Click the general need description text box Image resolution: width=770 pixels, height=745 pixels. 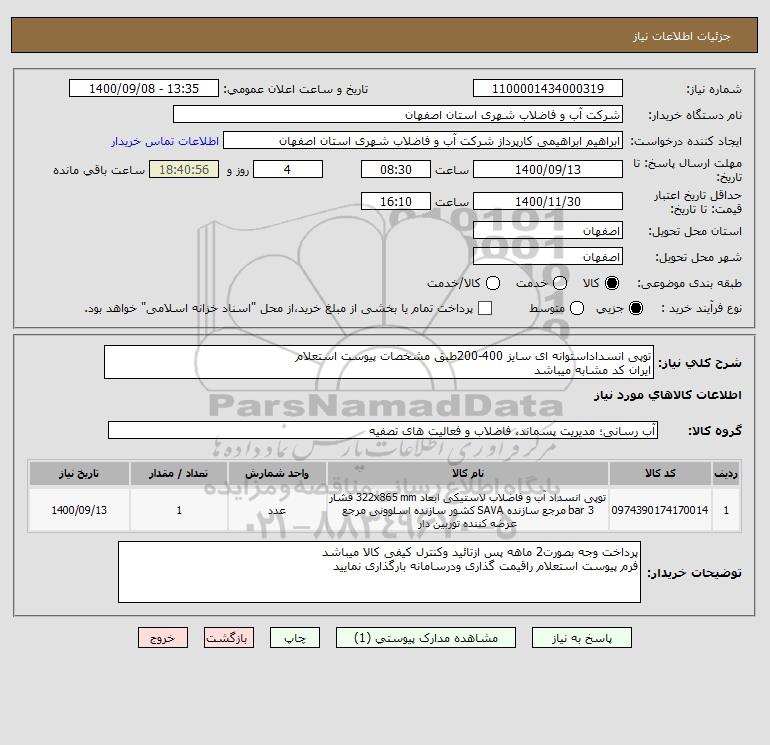coord(379,362)
